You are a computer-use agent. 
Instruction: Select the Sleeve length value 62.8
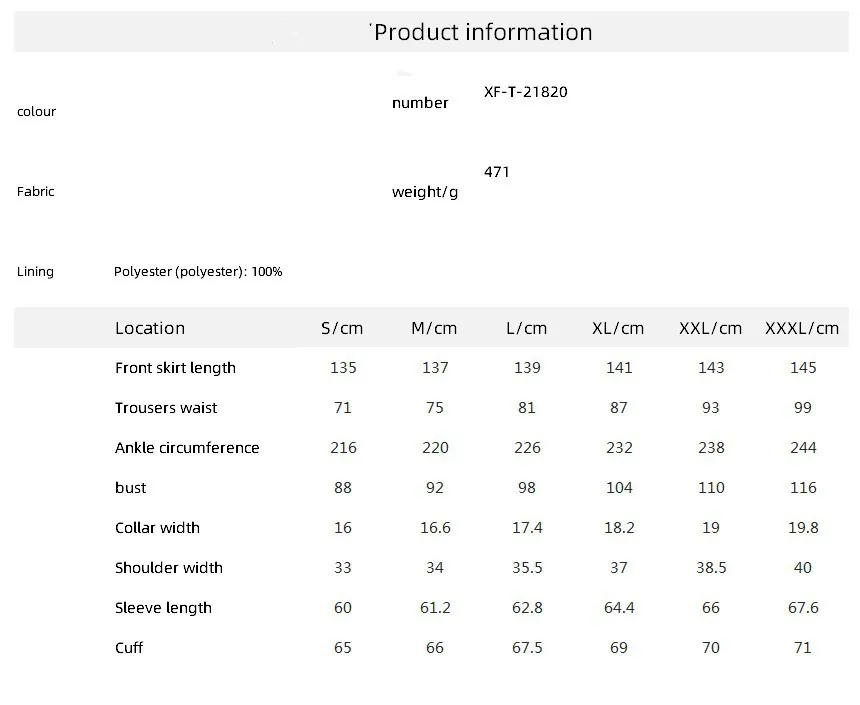[x=527, y=607]
